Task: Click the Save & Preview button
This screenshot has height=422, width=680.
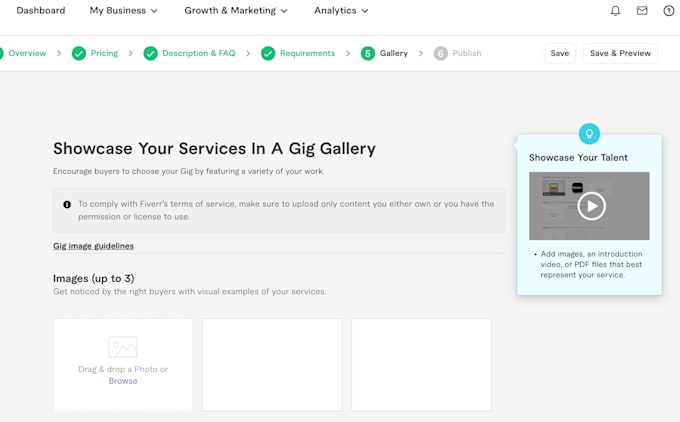Action: (x=620, y=53)
